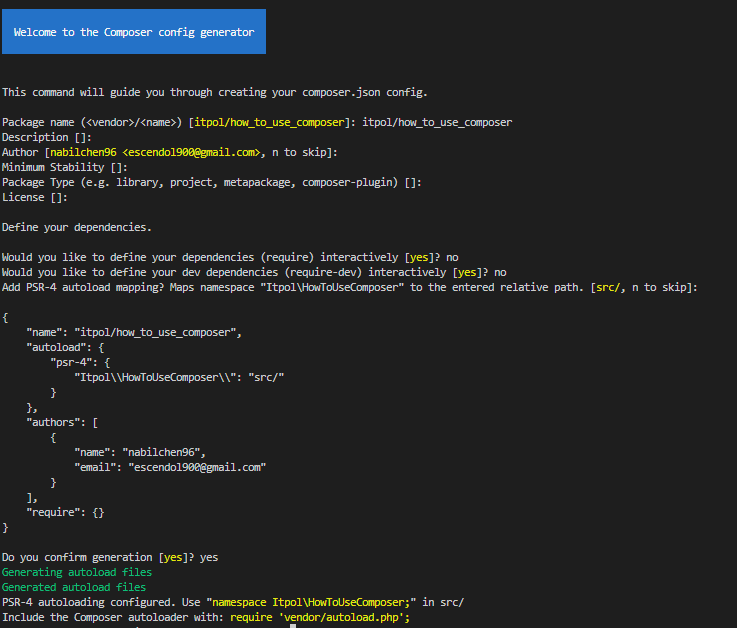The image size is (737, 628).
Task: Click the '"name": "itpol/how_to_use_composer",' JSON line
Action: [x=134, y=332]
